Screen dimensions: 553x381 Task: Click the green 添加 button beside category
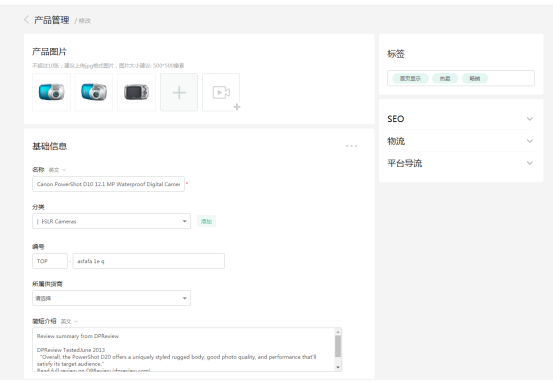(x=206, y=221)
